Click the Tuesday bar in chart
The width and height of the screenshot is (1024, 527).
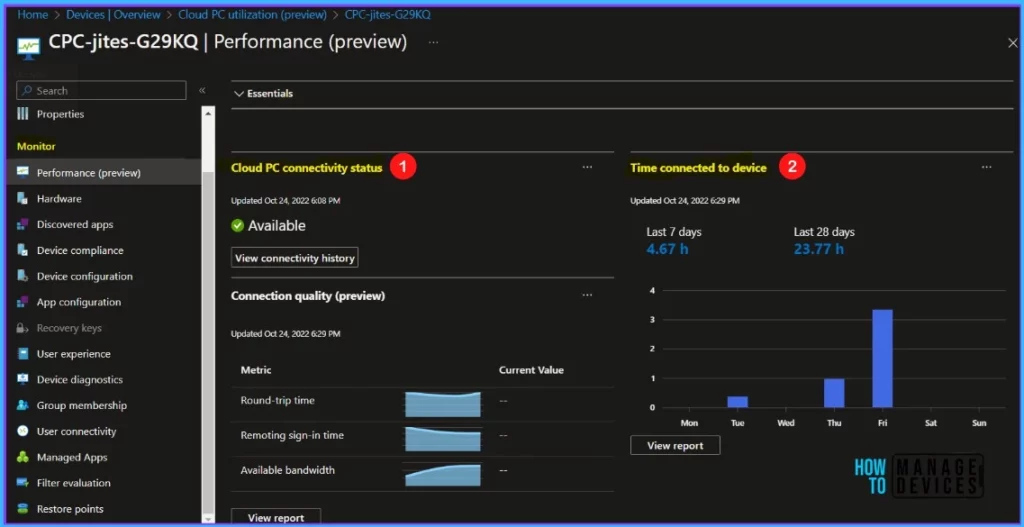737,402
